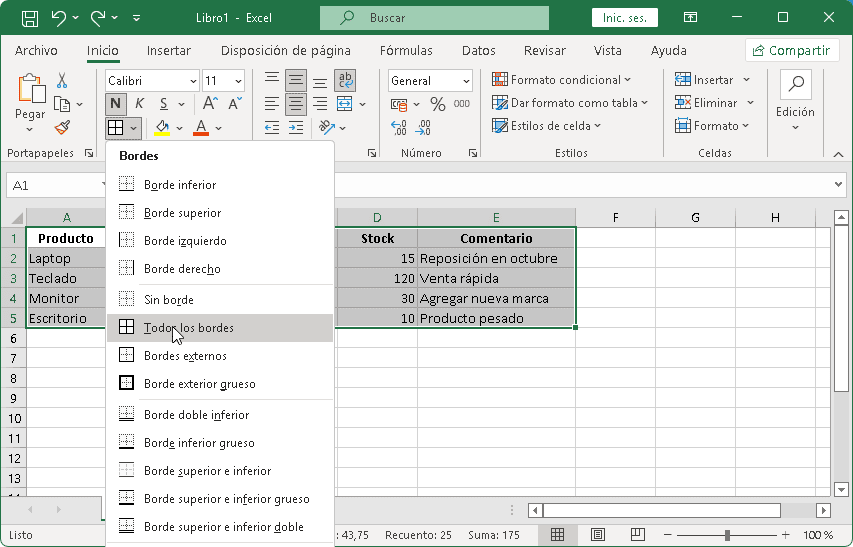
Task: Click the percent style icon
Action: point(437,104)
